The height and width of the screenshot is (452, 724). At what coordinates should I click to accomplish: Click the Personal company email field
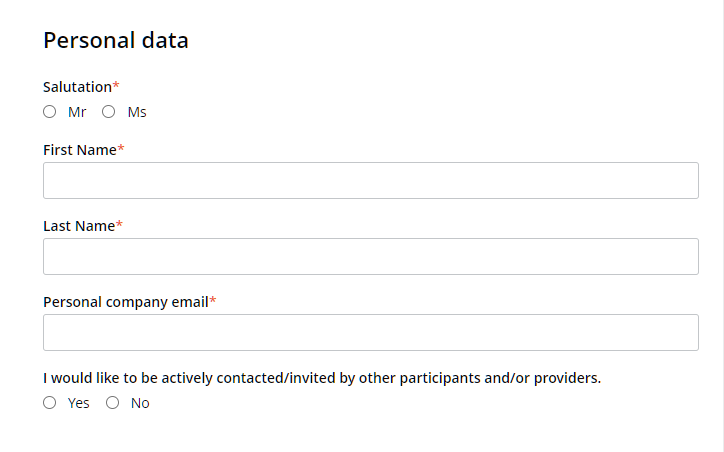click(370, 333)
